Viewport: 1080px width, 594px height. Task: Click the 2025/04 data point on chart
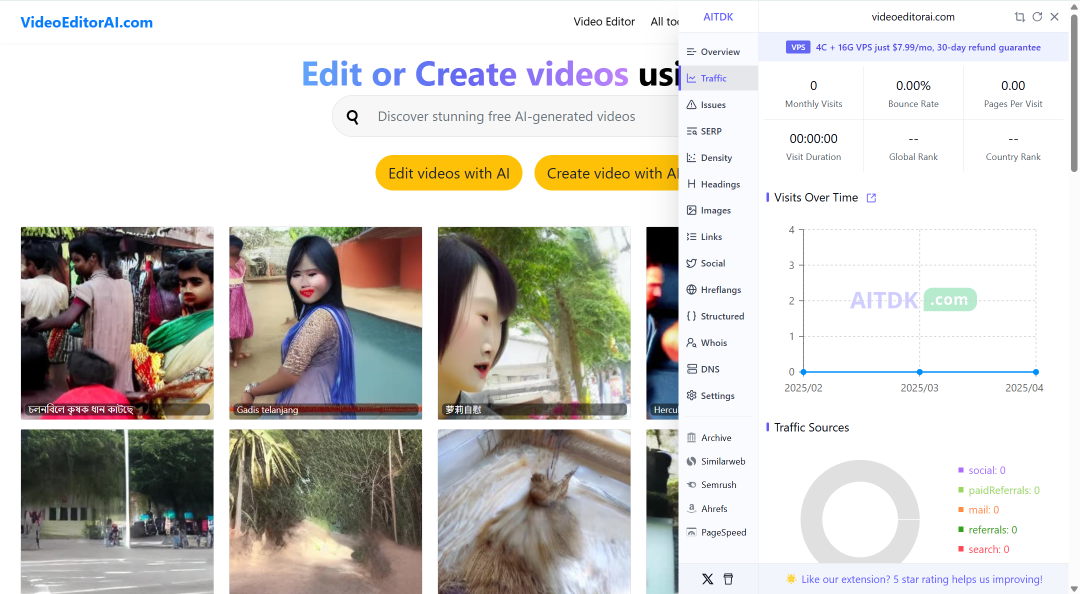click(x=1035, y=372)
